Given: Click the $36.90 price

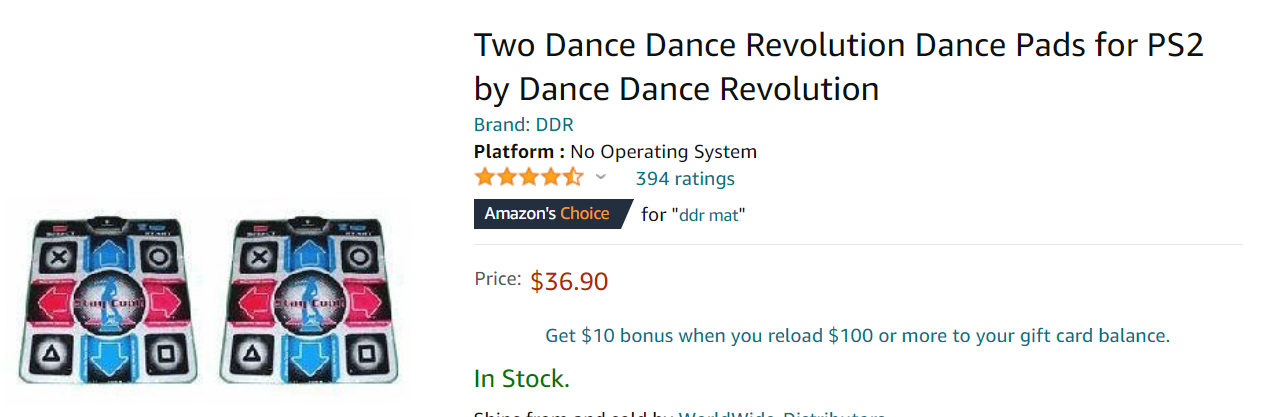Looking at the screenshot, I should click(569, 282).
